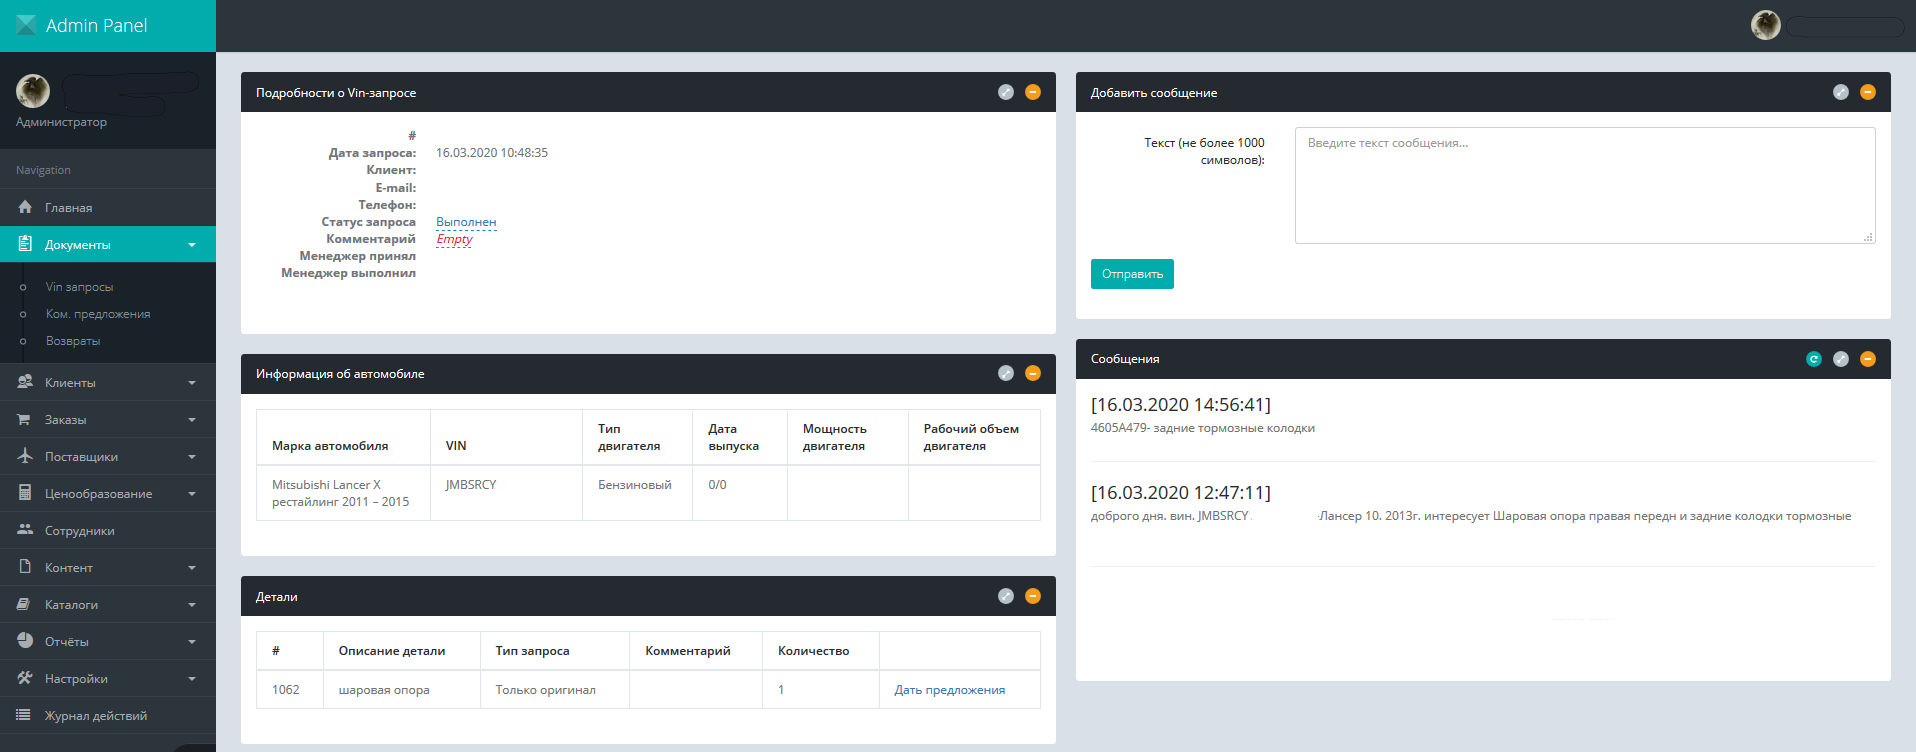
Task: Click the user avatar in top-right header
Action: pyautogui.click(x=1765, y=25)
